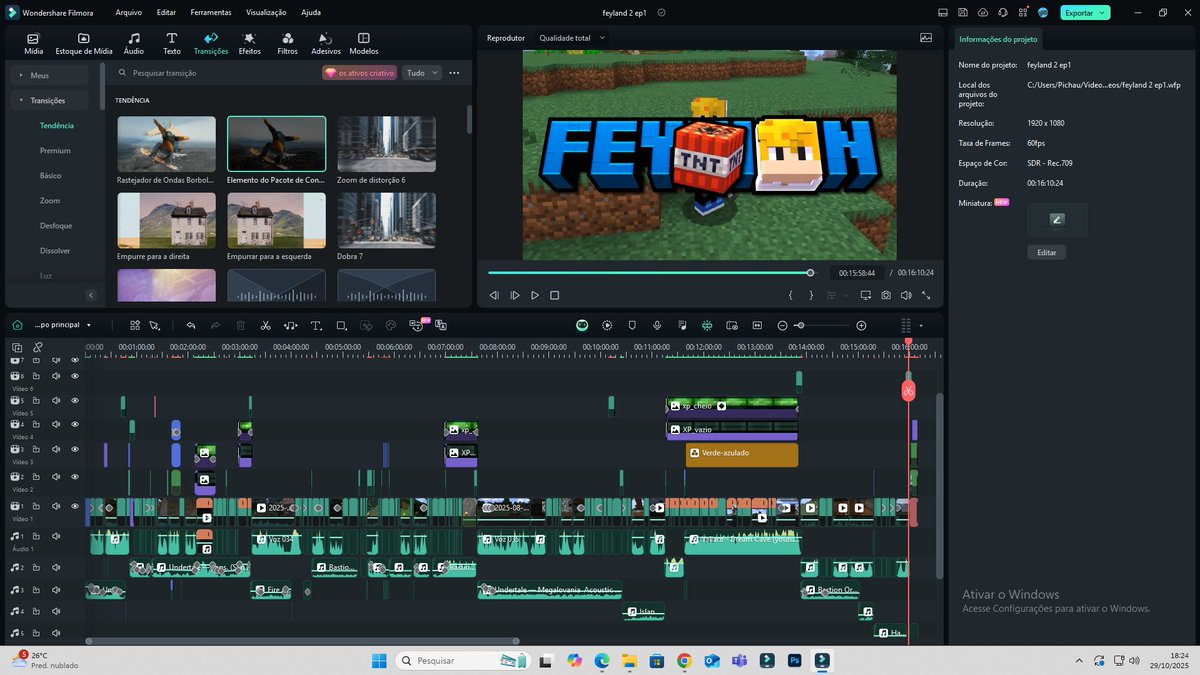Hide Video 3 track with eye icon
1200x675 pixels.
(x=74, y=449)
